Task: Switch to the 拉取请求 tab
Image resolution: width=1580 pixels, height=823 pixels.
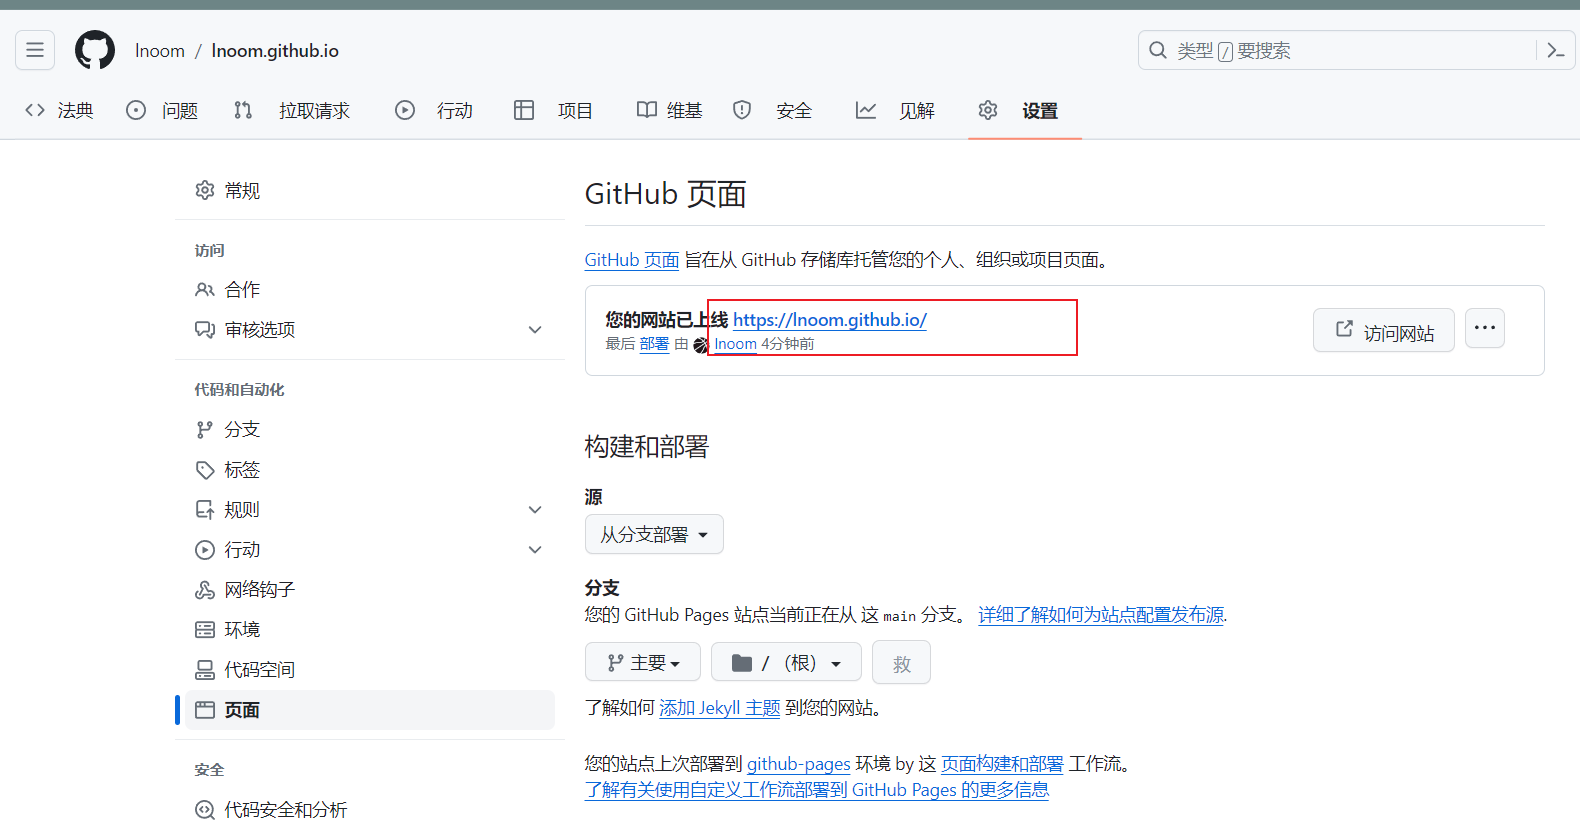Action: tap(292, 110)
